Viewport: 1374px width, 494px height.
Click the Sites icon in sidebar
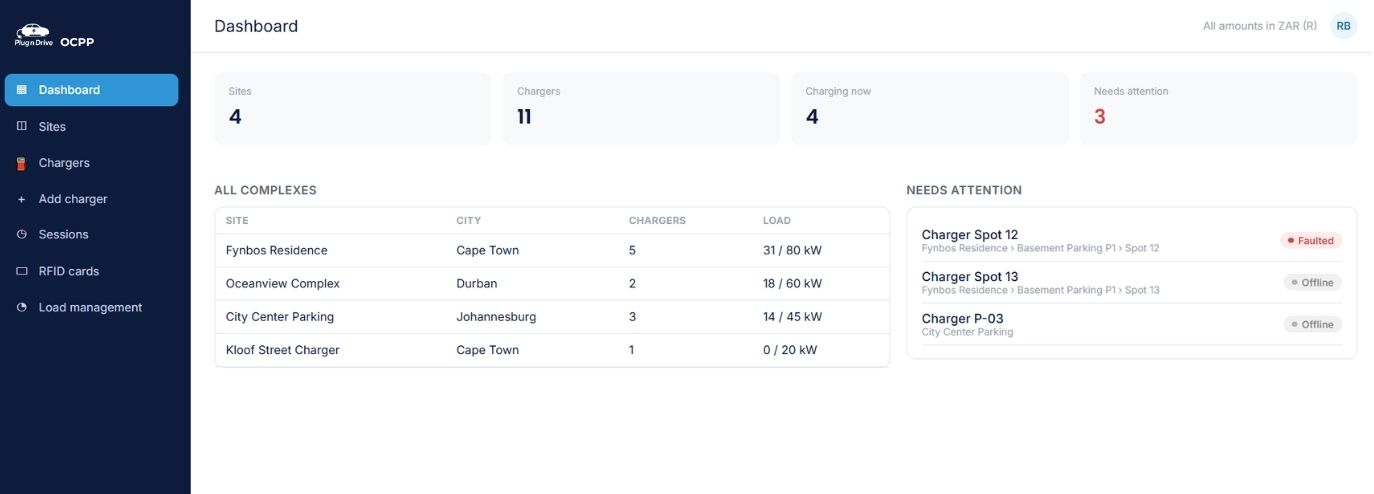22,127
